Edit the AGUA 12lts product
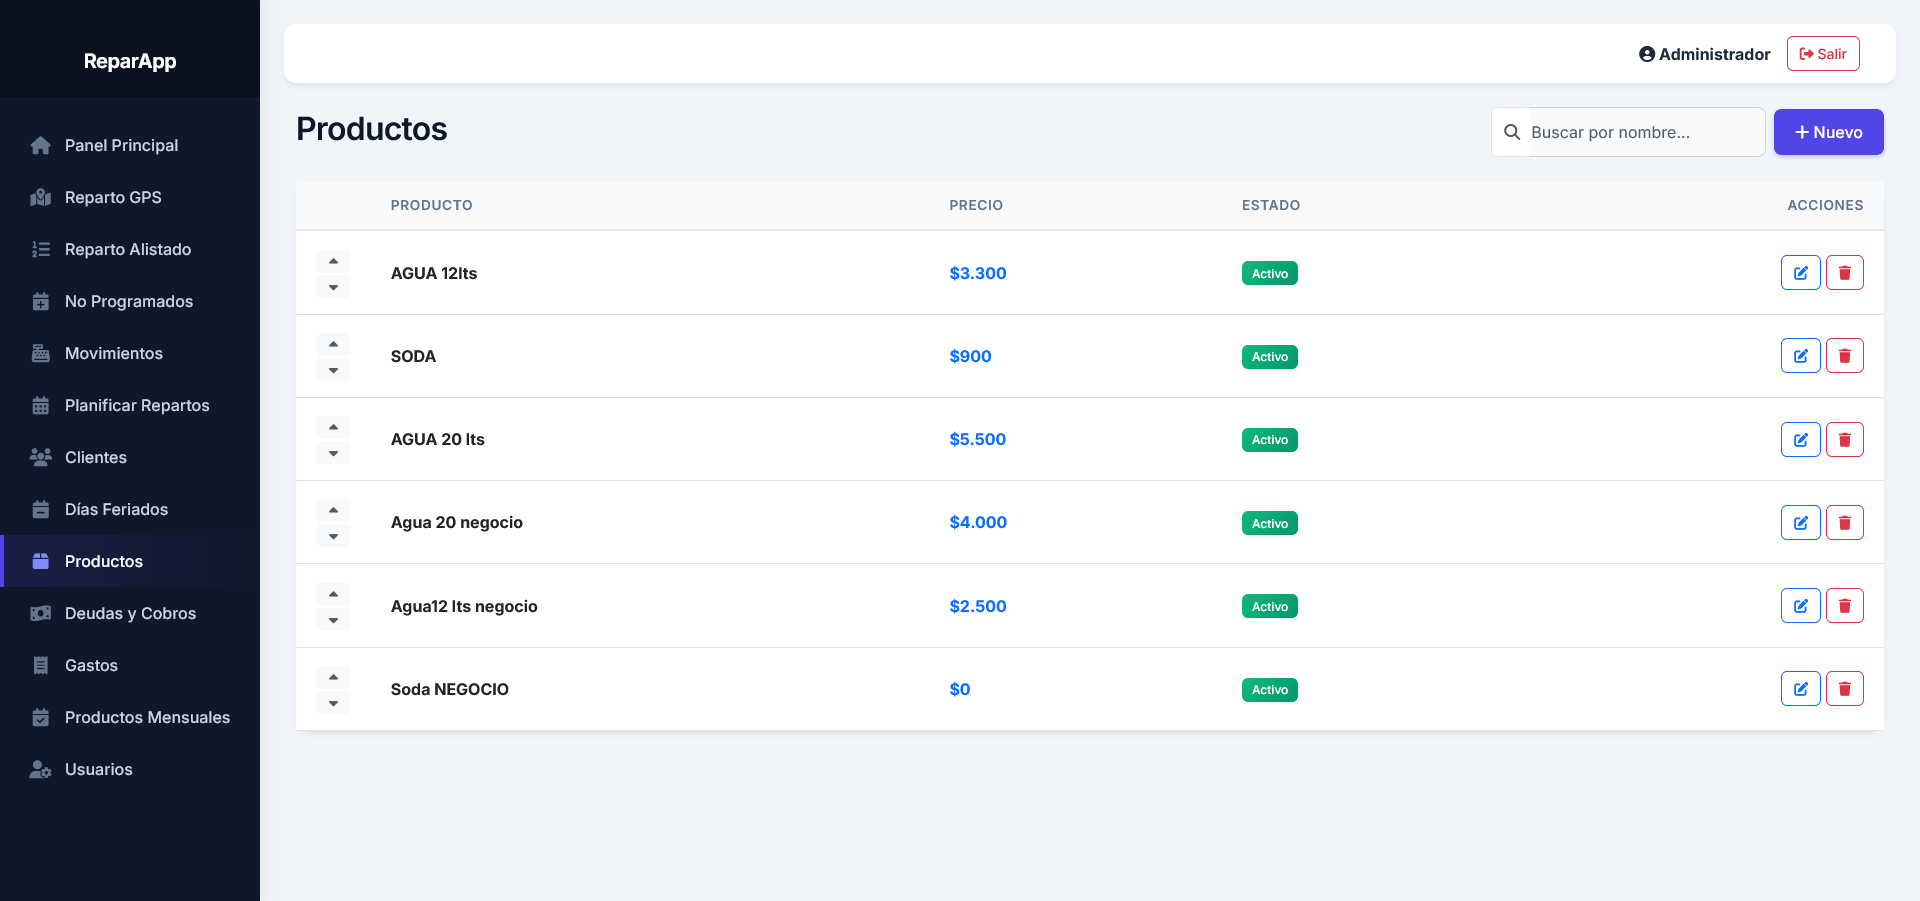1920x901 pixels. point(1800,273)
